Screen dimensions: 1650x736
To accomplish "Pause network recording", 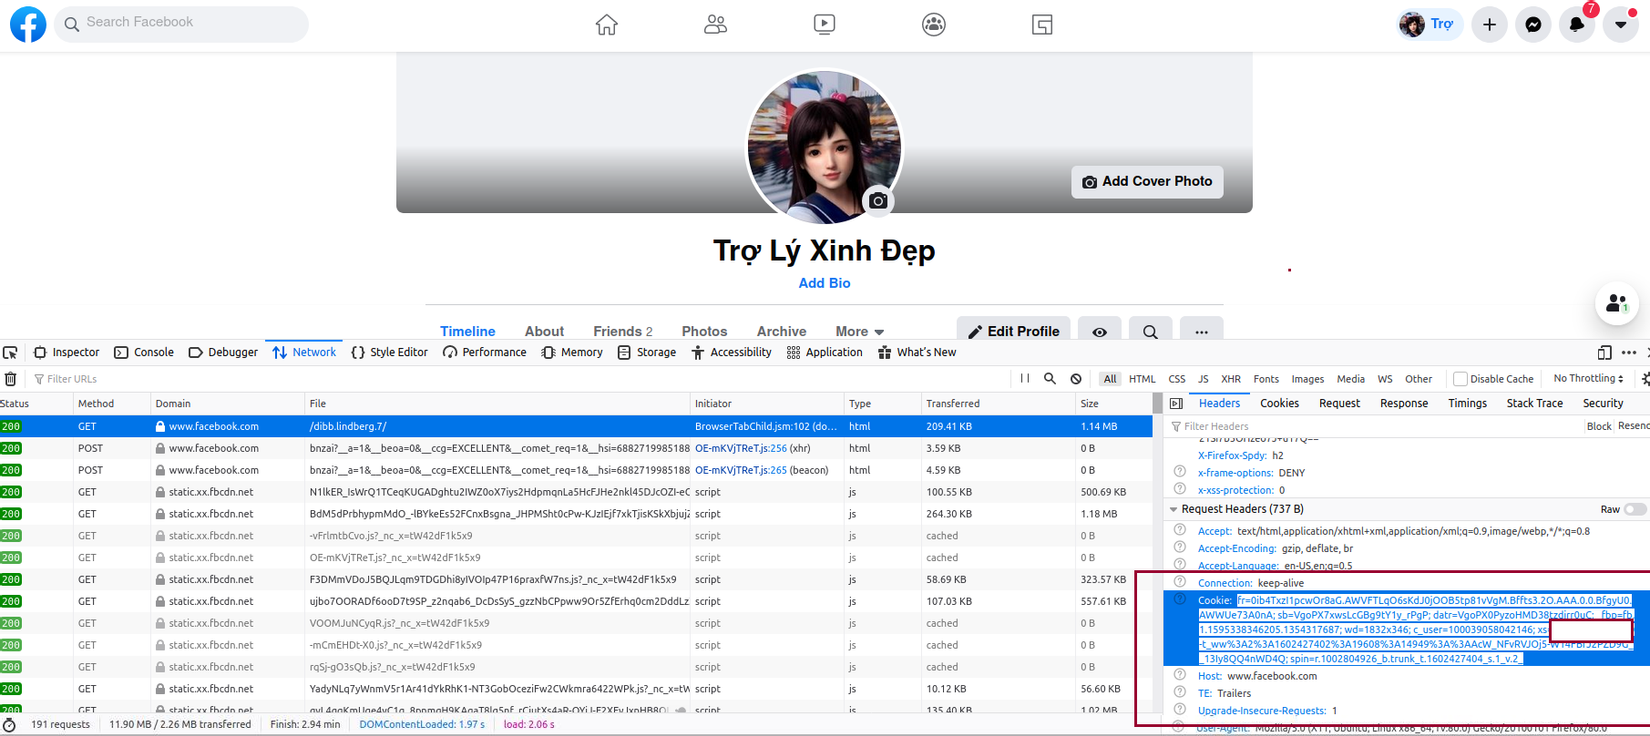I will (x=1024, y=379).
